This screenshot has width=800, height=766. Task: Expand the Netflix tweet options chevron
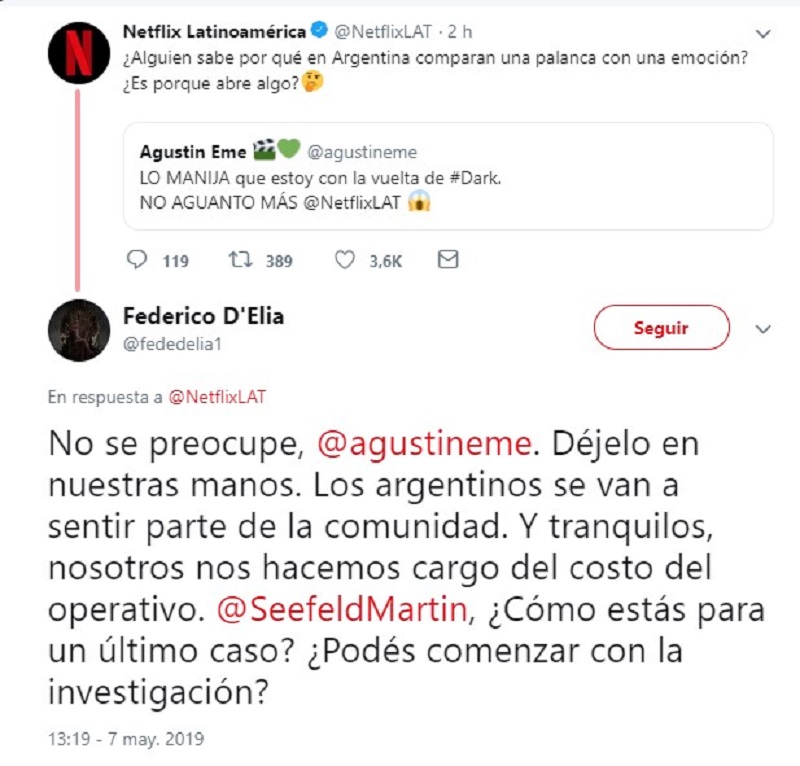pyautogui.click(x=763, y=34)
